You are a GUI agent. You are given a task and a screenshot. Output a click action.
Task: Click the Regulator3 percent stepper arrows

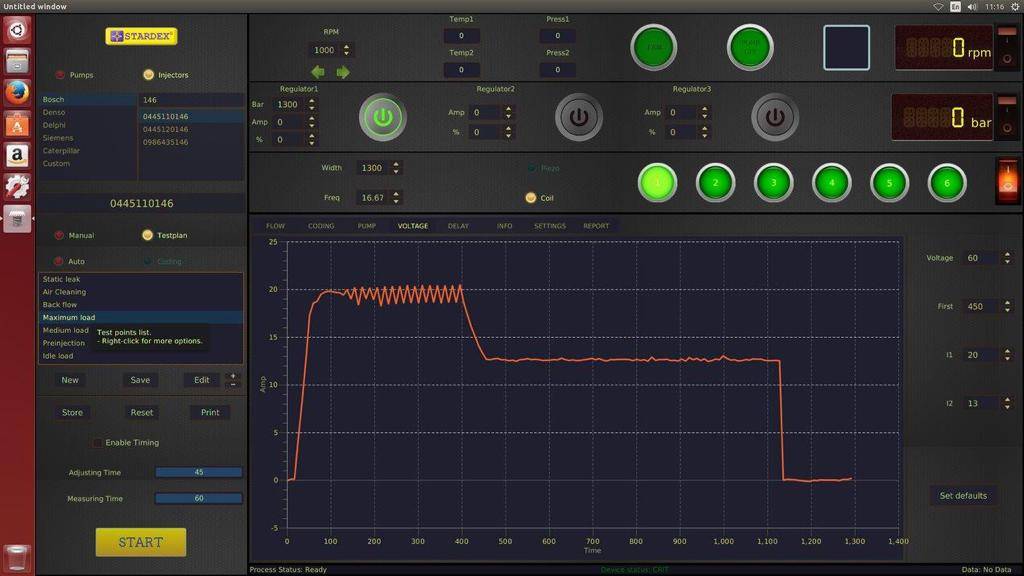pyautogui.click(x=704, y=132)
